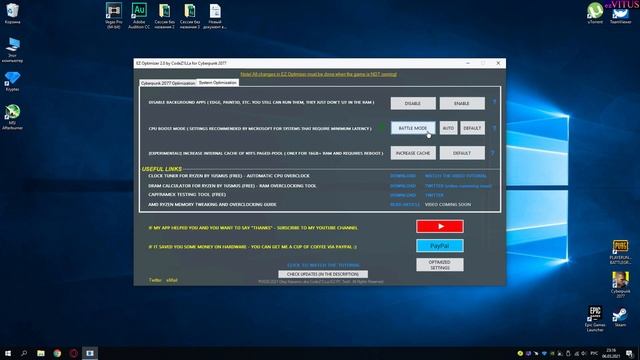Launch PUBG Battlegrounds desktop shortcut
640x360 pixels.
[620, 252]
